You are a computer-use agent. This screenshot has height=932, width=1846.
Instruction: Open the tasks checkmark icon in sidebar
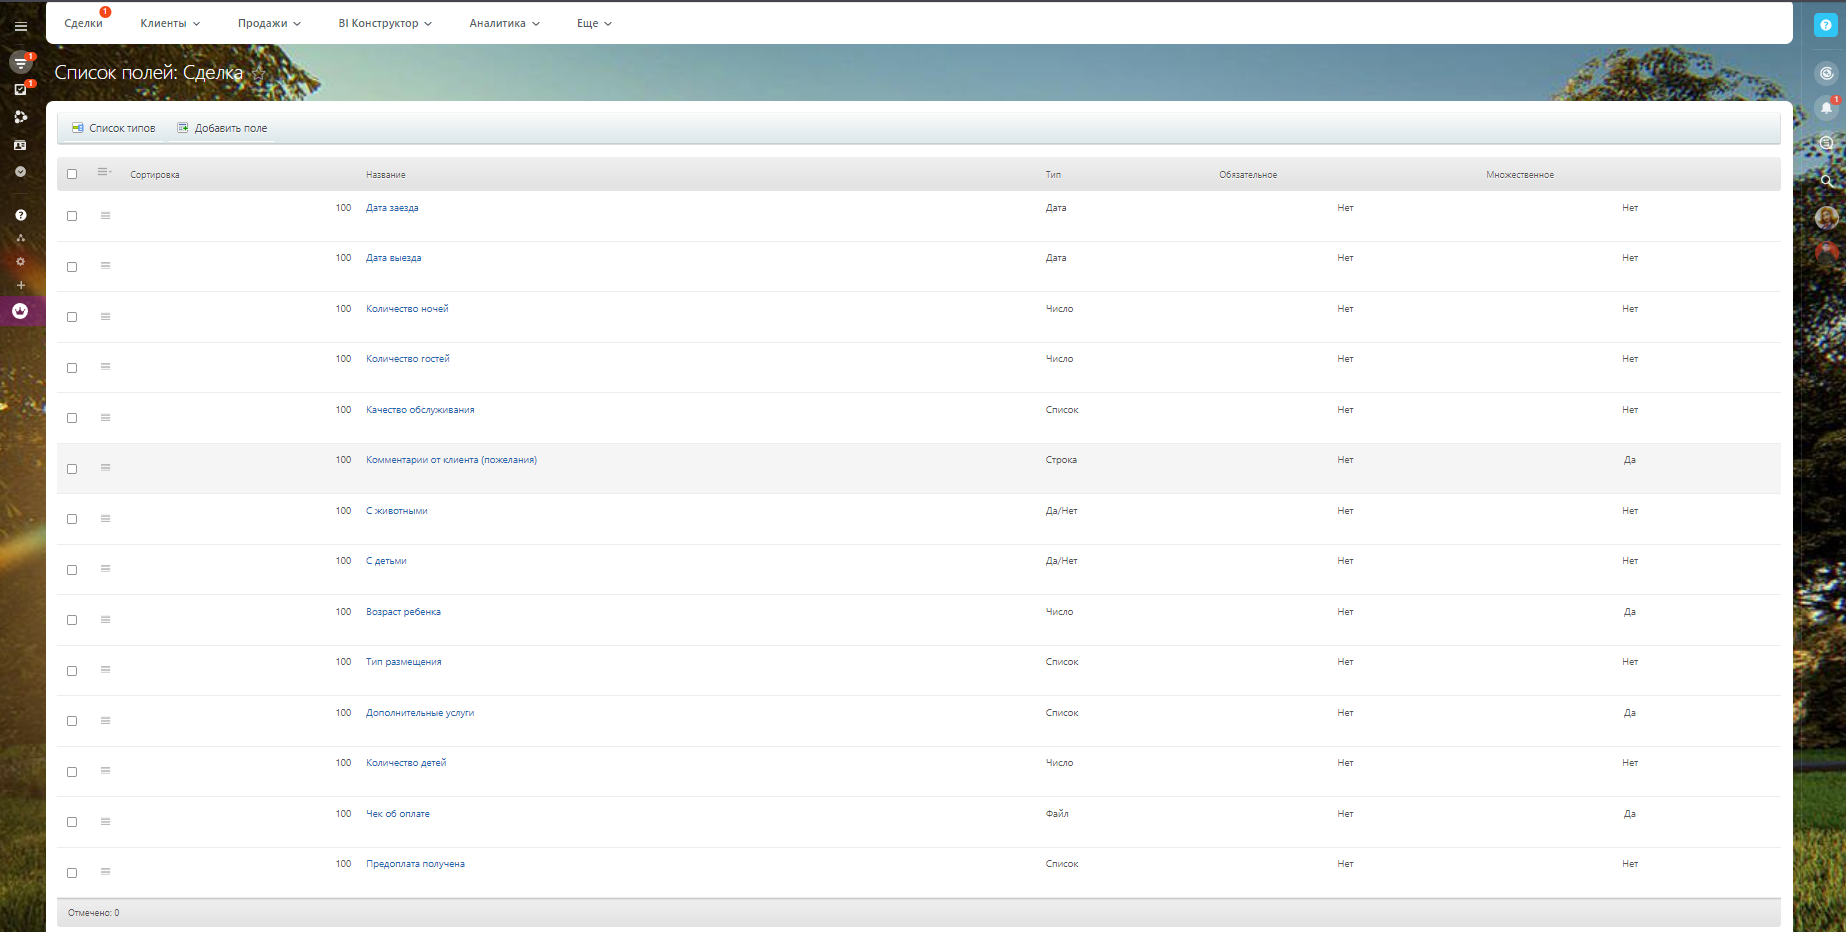click(x=20, y=90)
